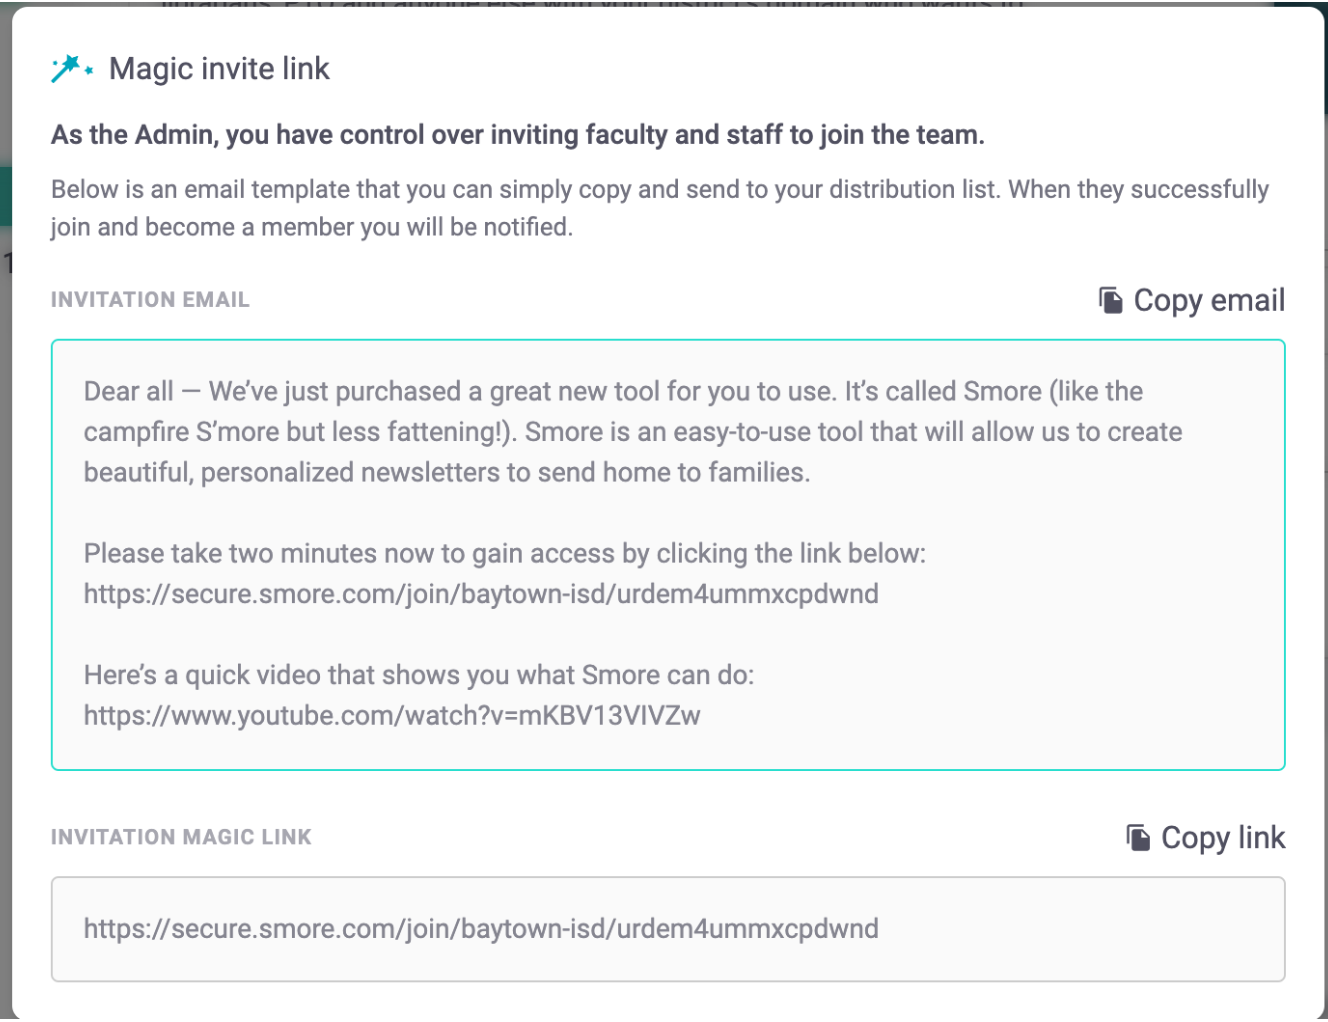Click the copy icon beside Copy link
Viewport: 1328px width, 1022px height.
[x=1138, y=837]
